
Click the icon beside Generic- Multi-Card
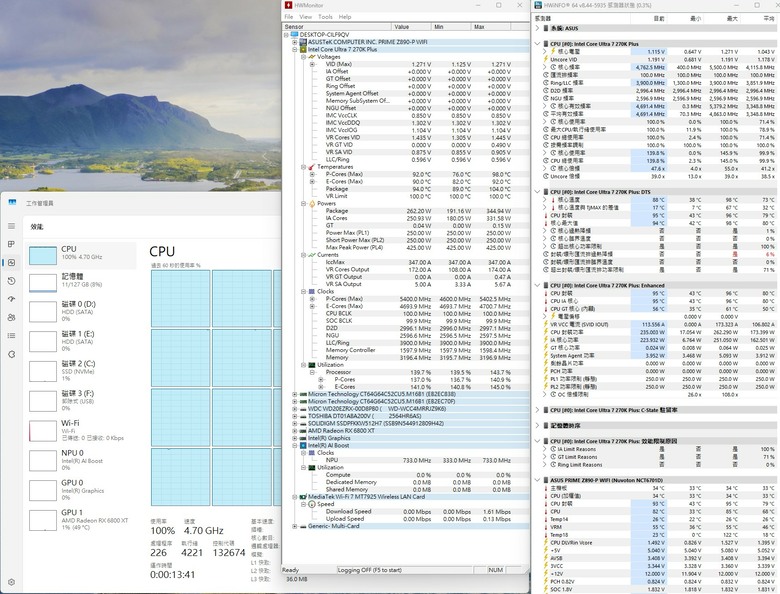303,526
